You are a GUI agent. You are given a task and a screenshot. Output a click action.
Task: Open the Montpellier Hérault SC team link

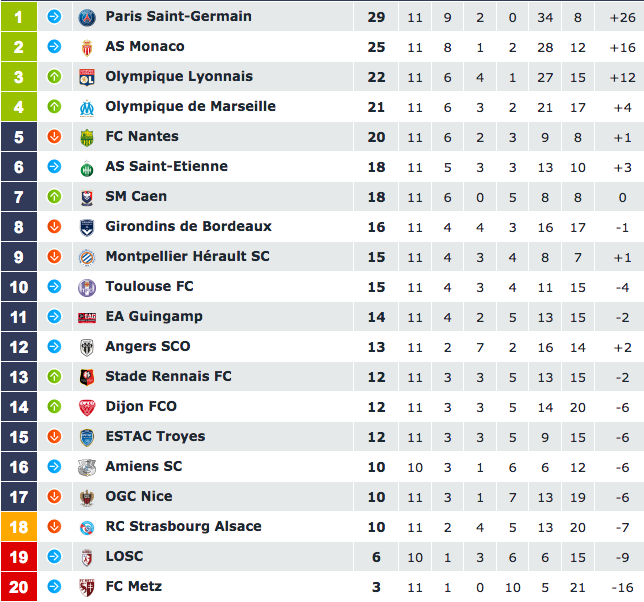[187, 257]
